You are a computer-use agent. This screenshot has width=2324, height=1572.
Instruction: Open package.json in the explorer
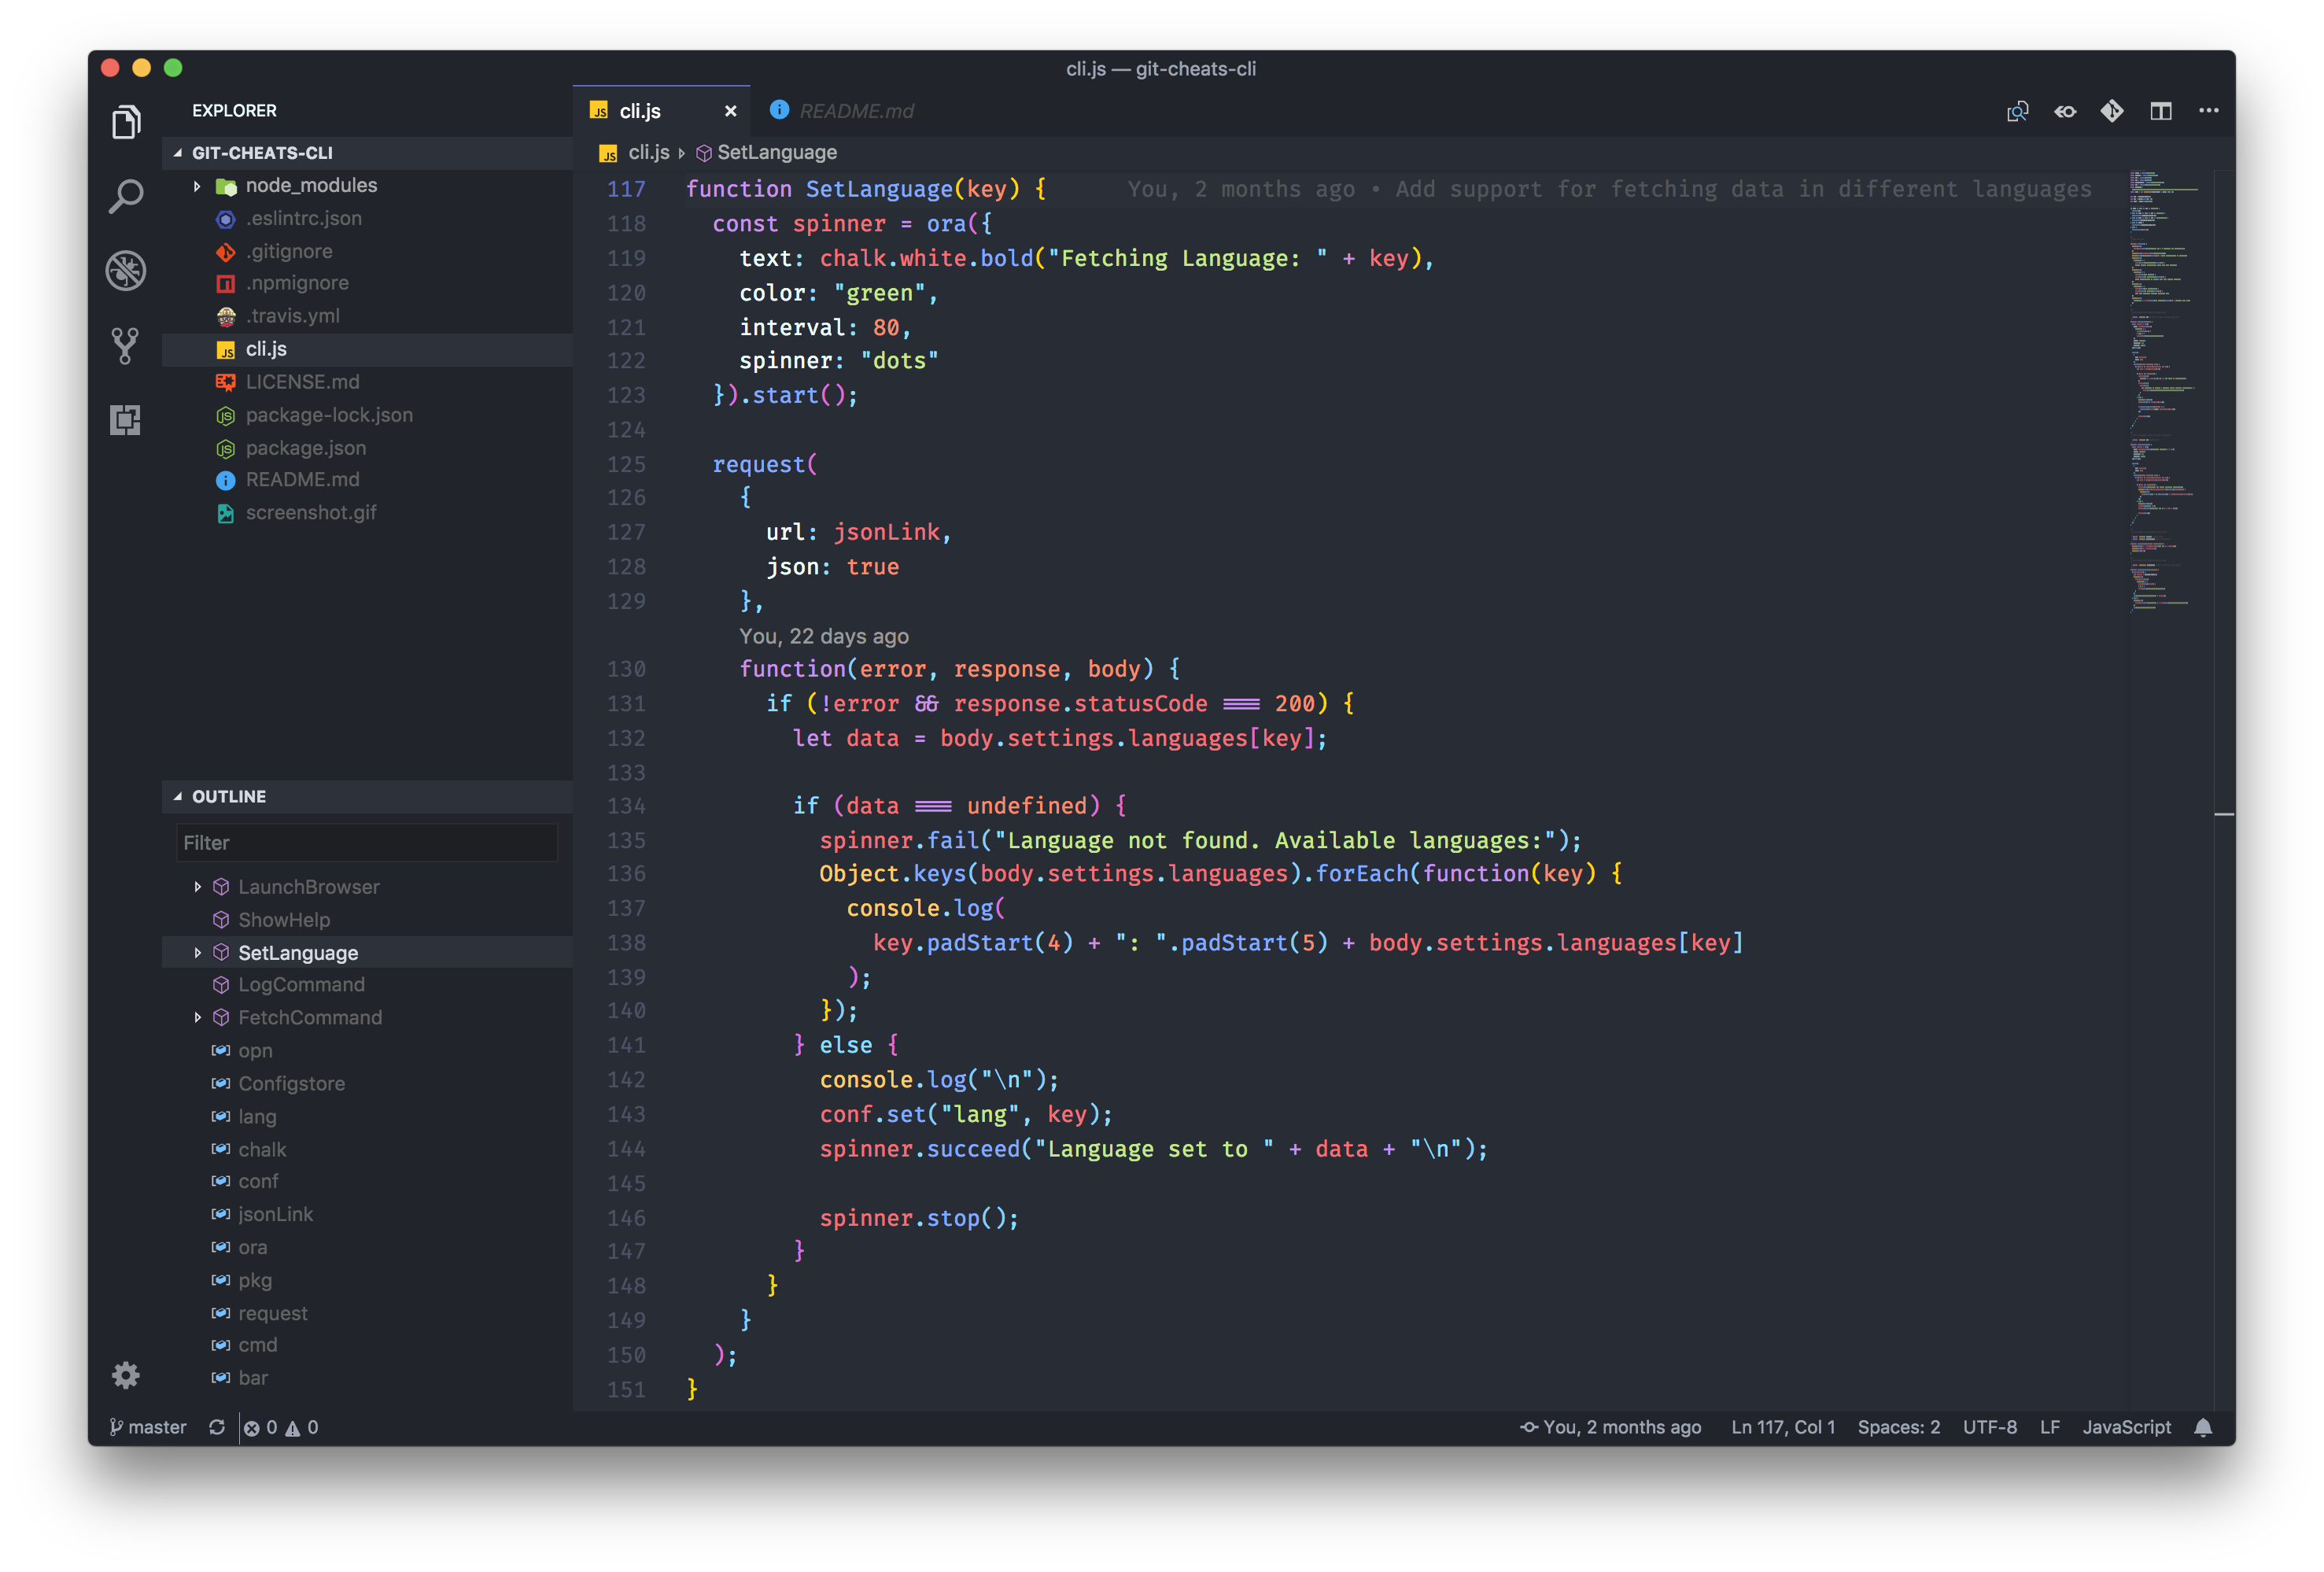click(305, 448)
